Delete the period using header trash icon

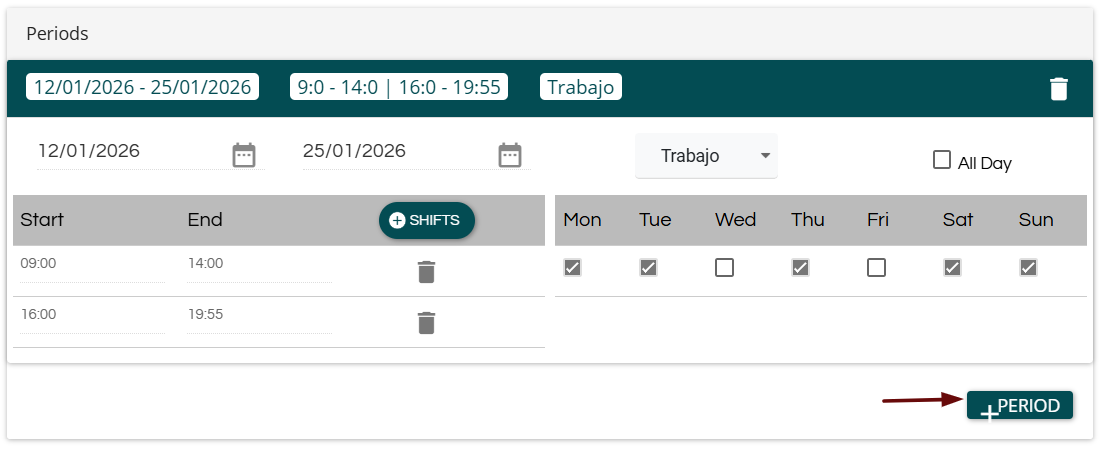click(1058, 89)
